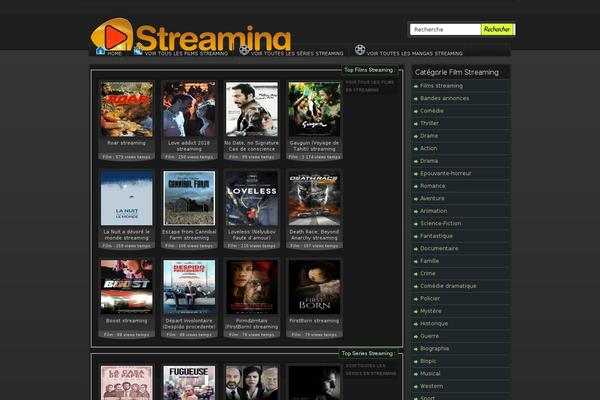Open the Loveless movie poster
The height and width of the screenshot is (400, 600).
point(252,198)
